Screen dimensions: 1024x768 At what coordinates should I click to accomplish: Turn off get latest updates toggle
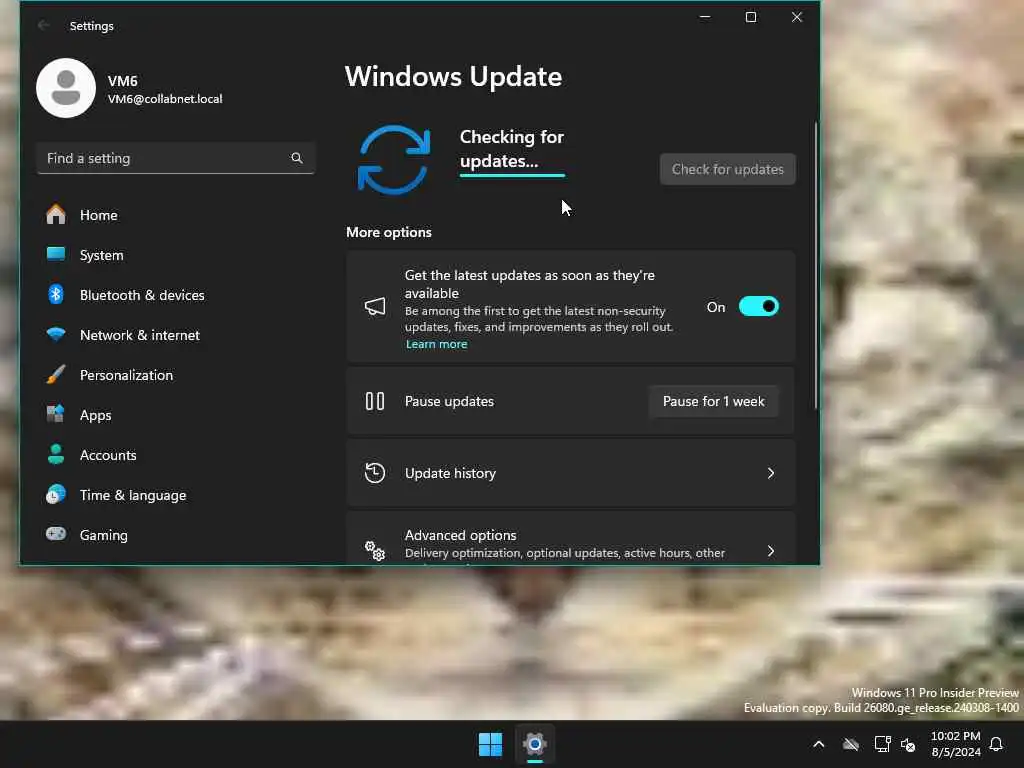(759, 306)
